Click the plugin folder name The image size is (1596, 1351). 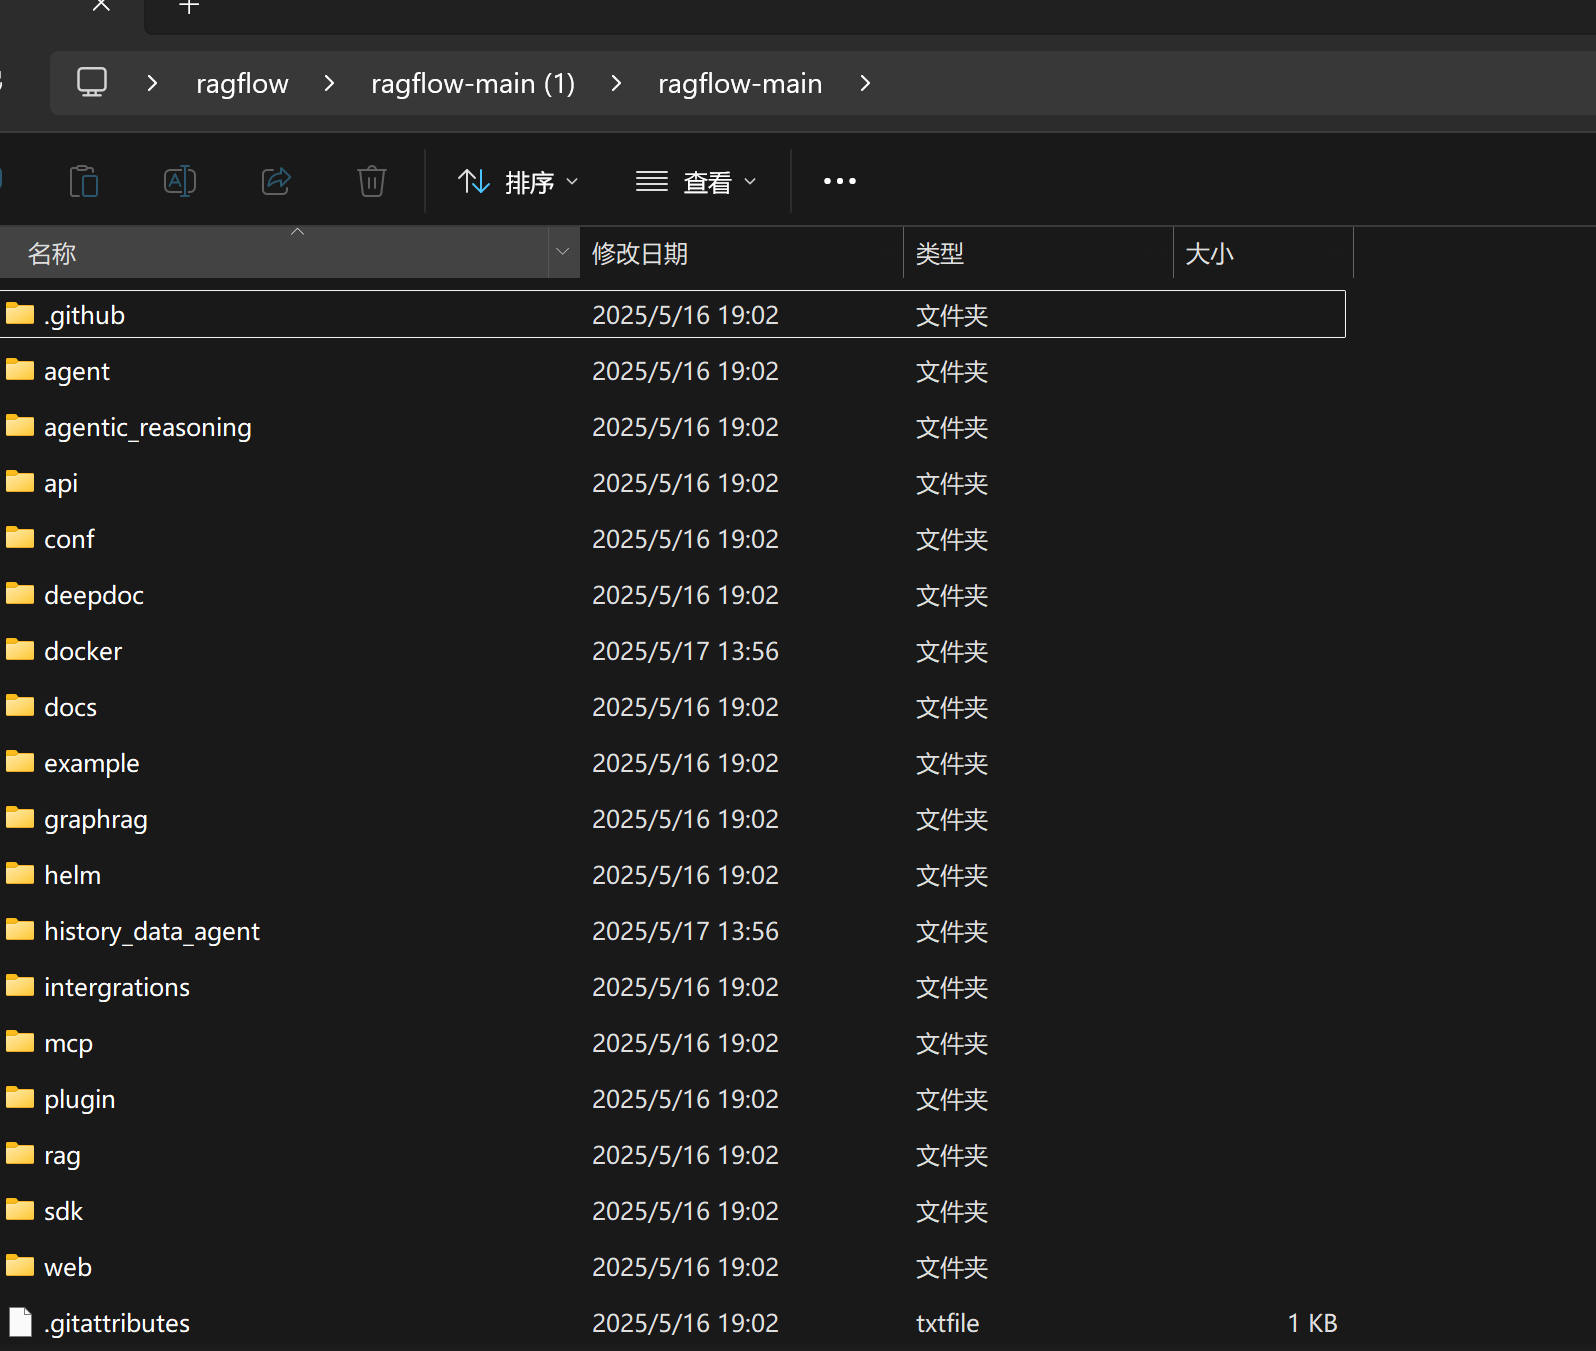point(80,1100)
